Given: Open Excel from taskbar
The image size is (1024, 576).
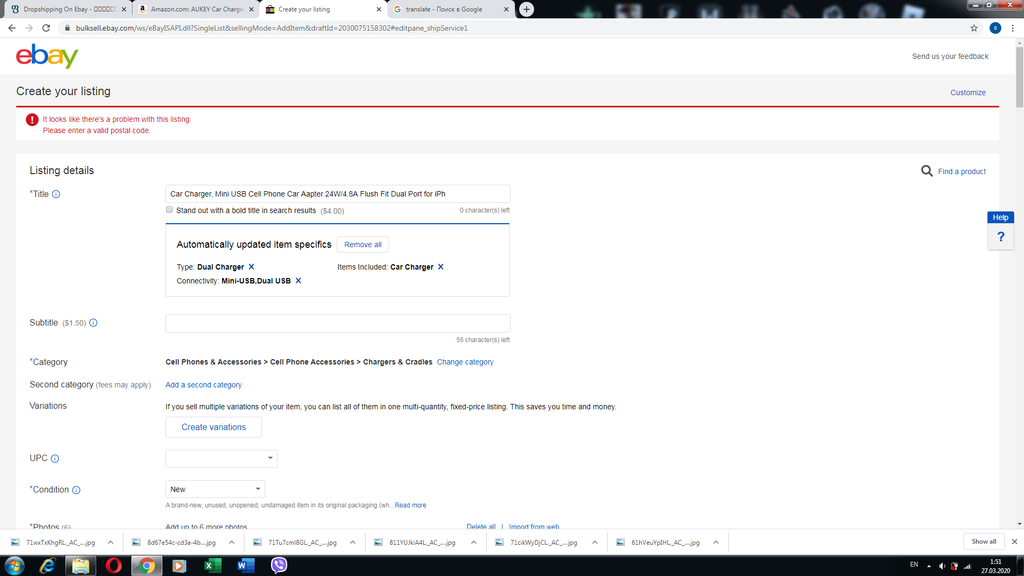Looking at the screenshot, I should coord(212,566).
